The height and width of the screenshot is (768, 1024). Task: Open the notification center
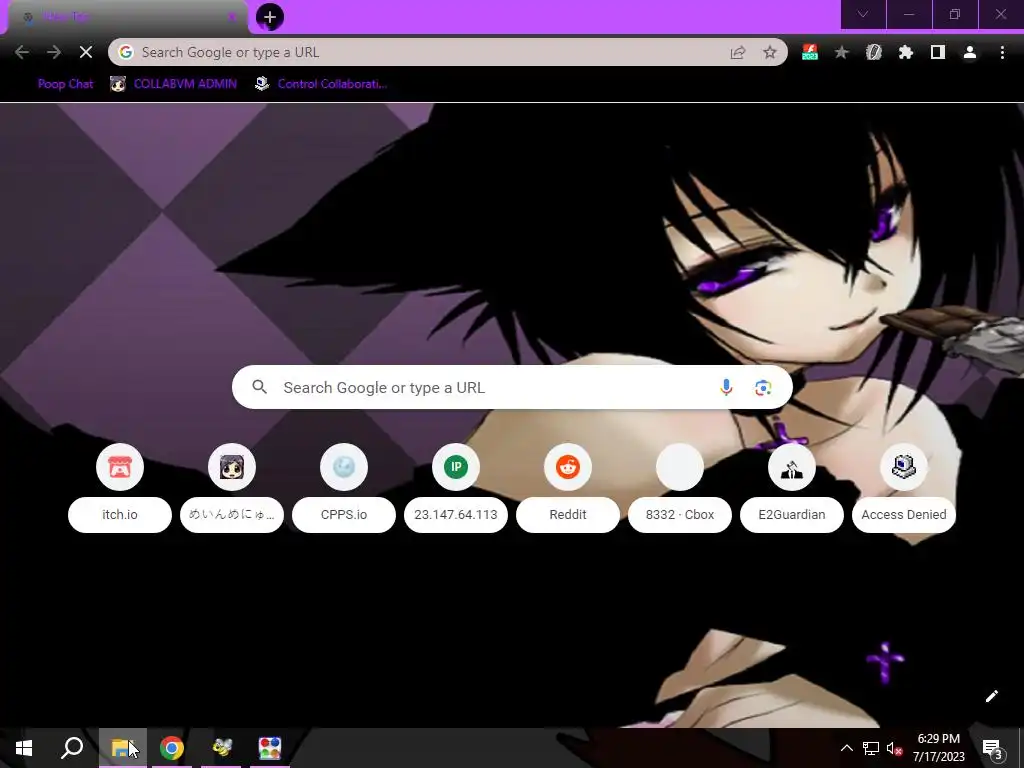click(x=992, y=748)
